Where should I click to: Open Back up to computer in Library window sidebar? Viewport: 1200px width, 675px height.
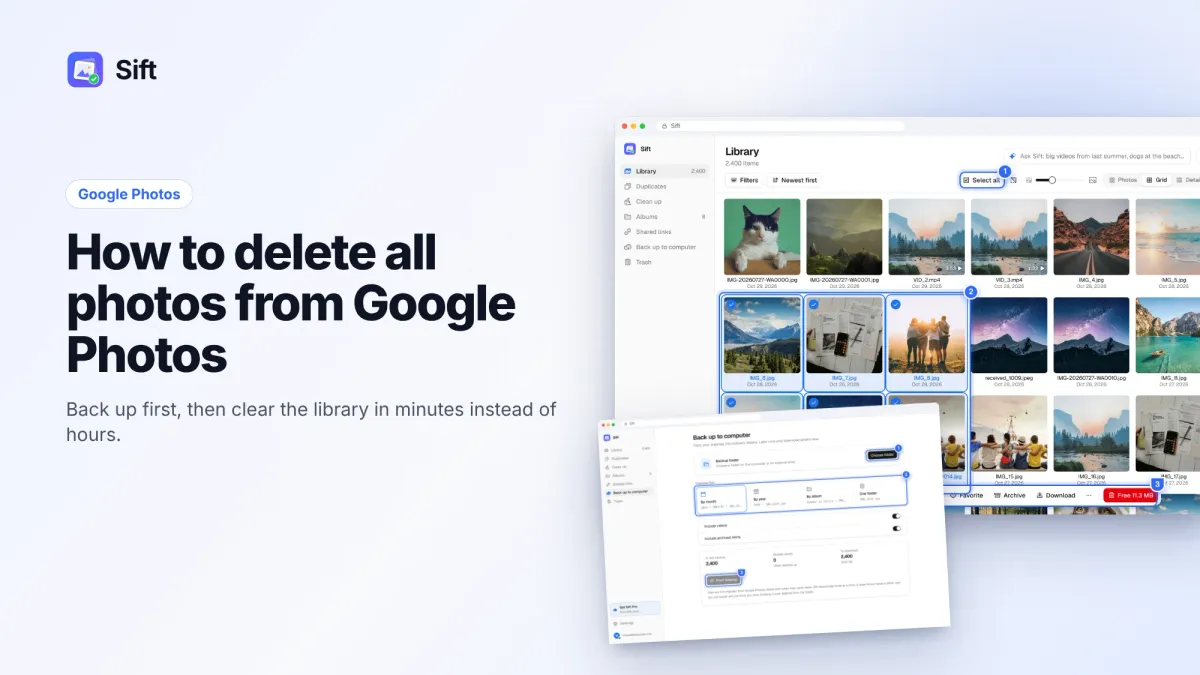point(664,246)
